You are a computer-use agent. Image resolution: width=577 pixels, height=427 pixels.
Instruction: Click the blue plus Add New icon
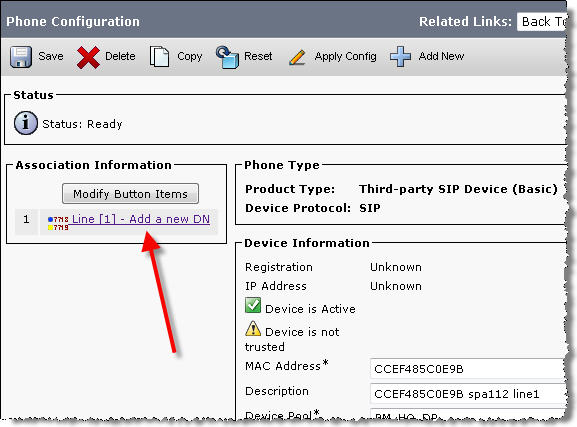[x=400, y=56]
